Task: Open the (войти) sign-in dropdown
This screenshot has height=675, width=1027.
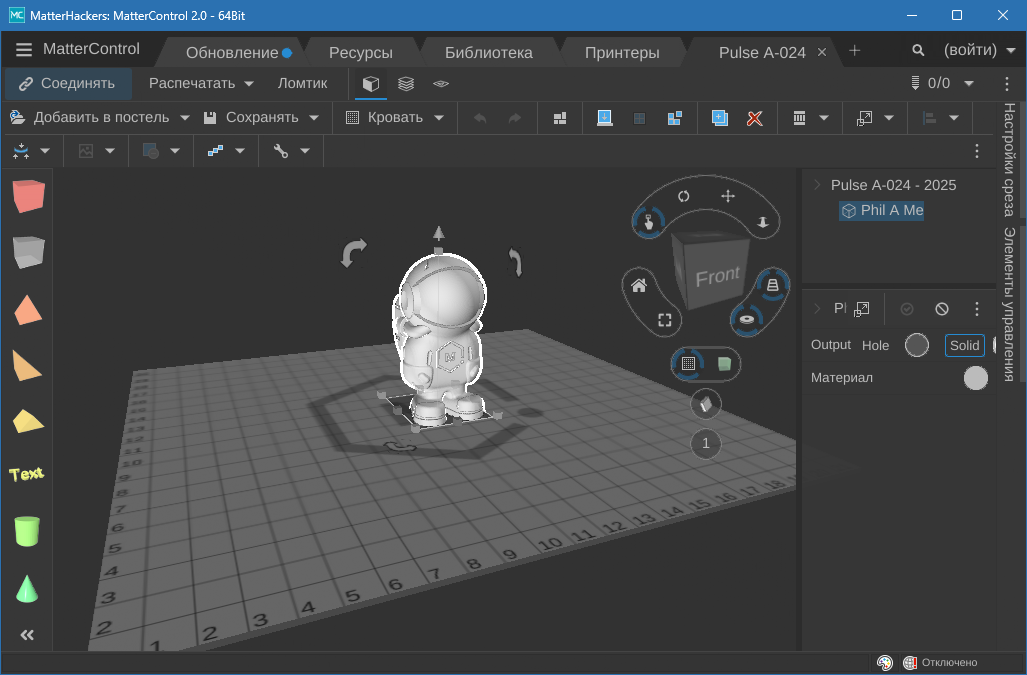Action: [x=979, y=50]
